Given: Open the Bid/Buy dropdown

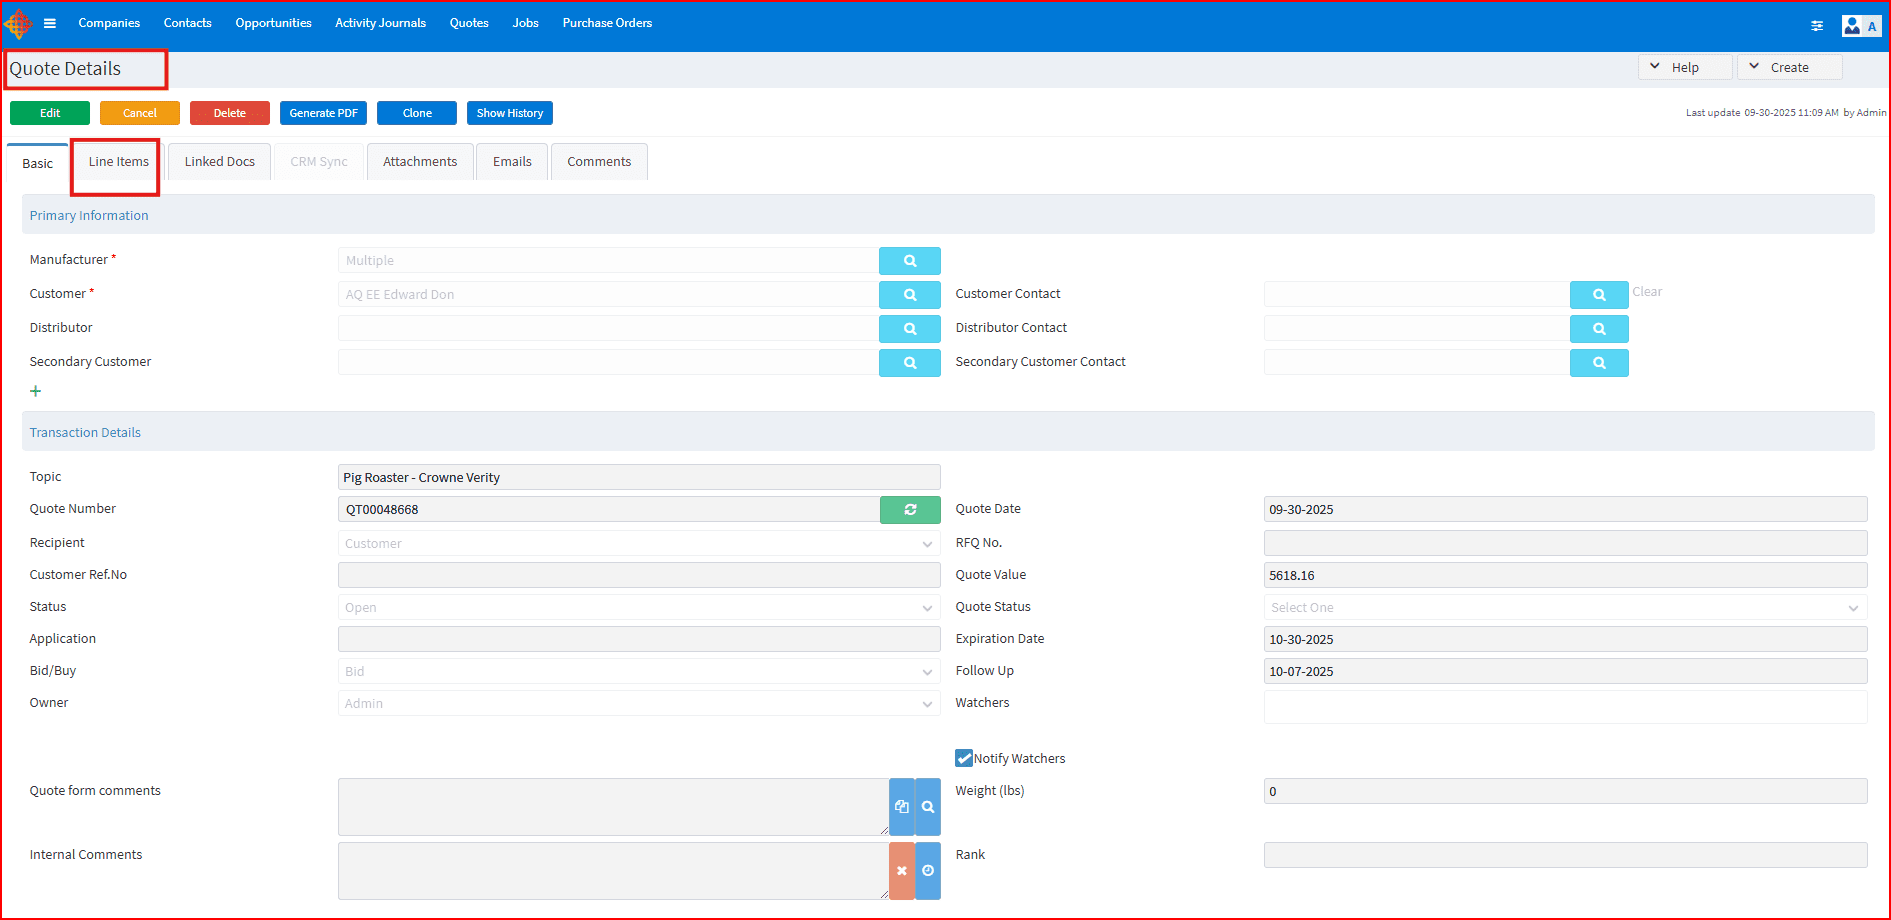Looking at the screenshot, I should pyautogui.click(x=638, y=672).
